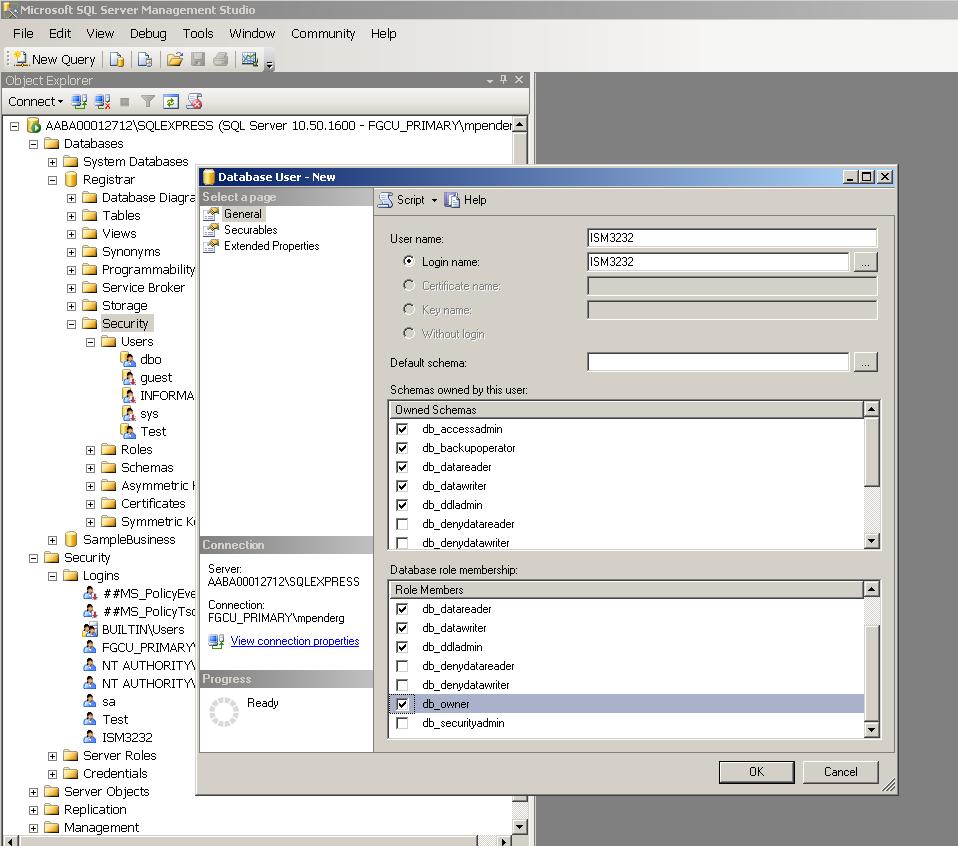Image resolution: width=958 pixels, height=846 pixels.
Task: Select the ISM3232 login in the tree
Action: point(127,737)
